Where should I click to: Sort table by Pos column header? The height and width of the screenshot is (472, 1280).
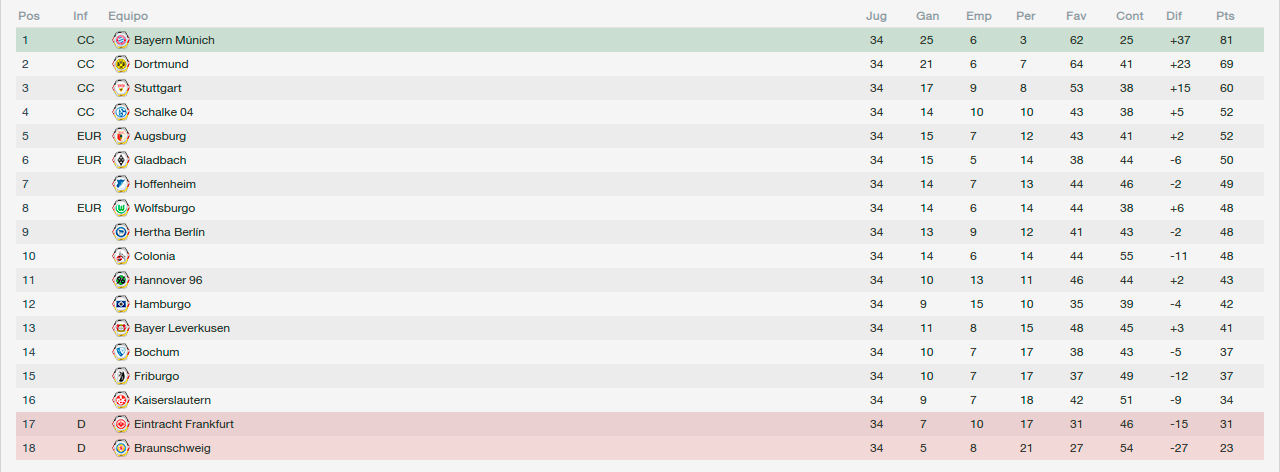pyautogui.click(x=28, y=16)
